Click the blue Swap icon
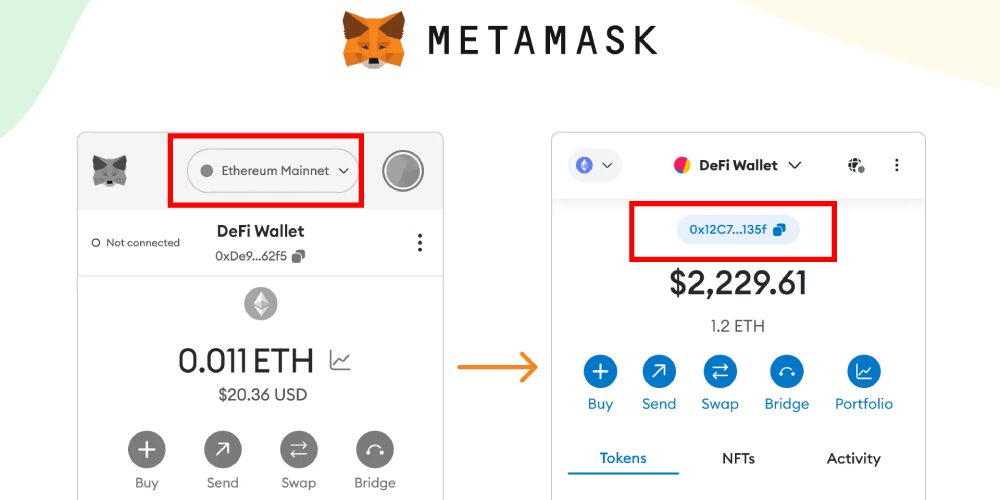 click(719, 372)
